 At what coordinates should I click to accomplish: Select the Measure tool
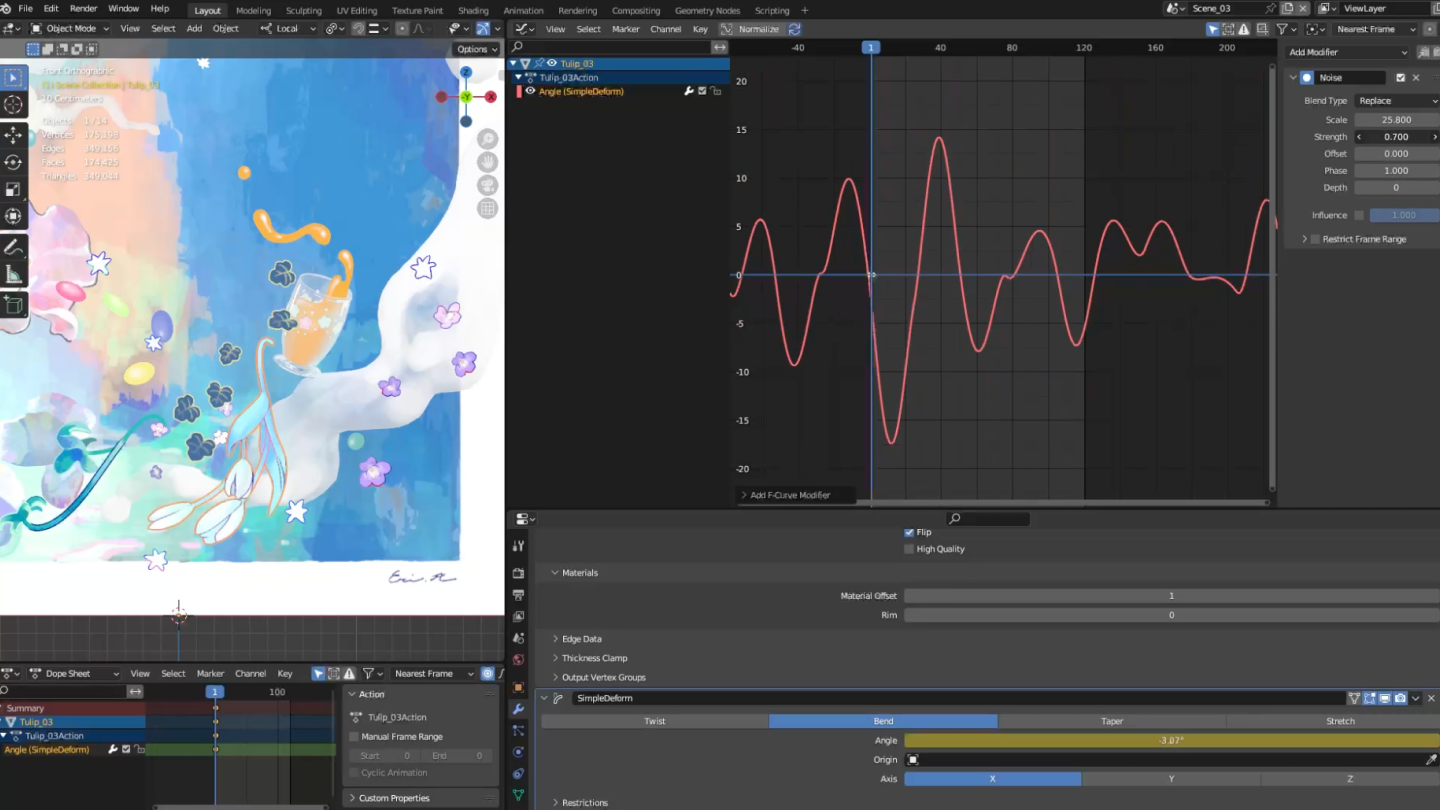(14, 273)
